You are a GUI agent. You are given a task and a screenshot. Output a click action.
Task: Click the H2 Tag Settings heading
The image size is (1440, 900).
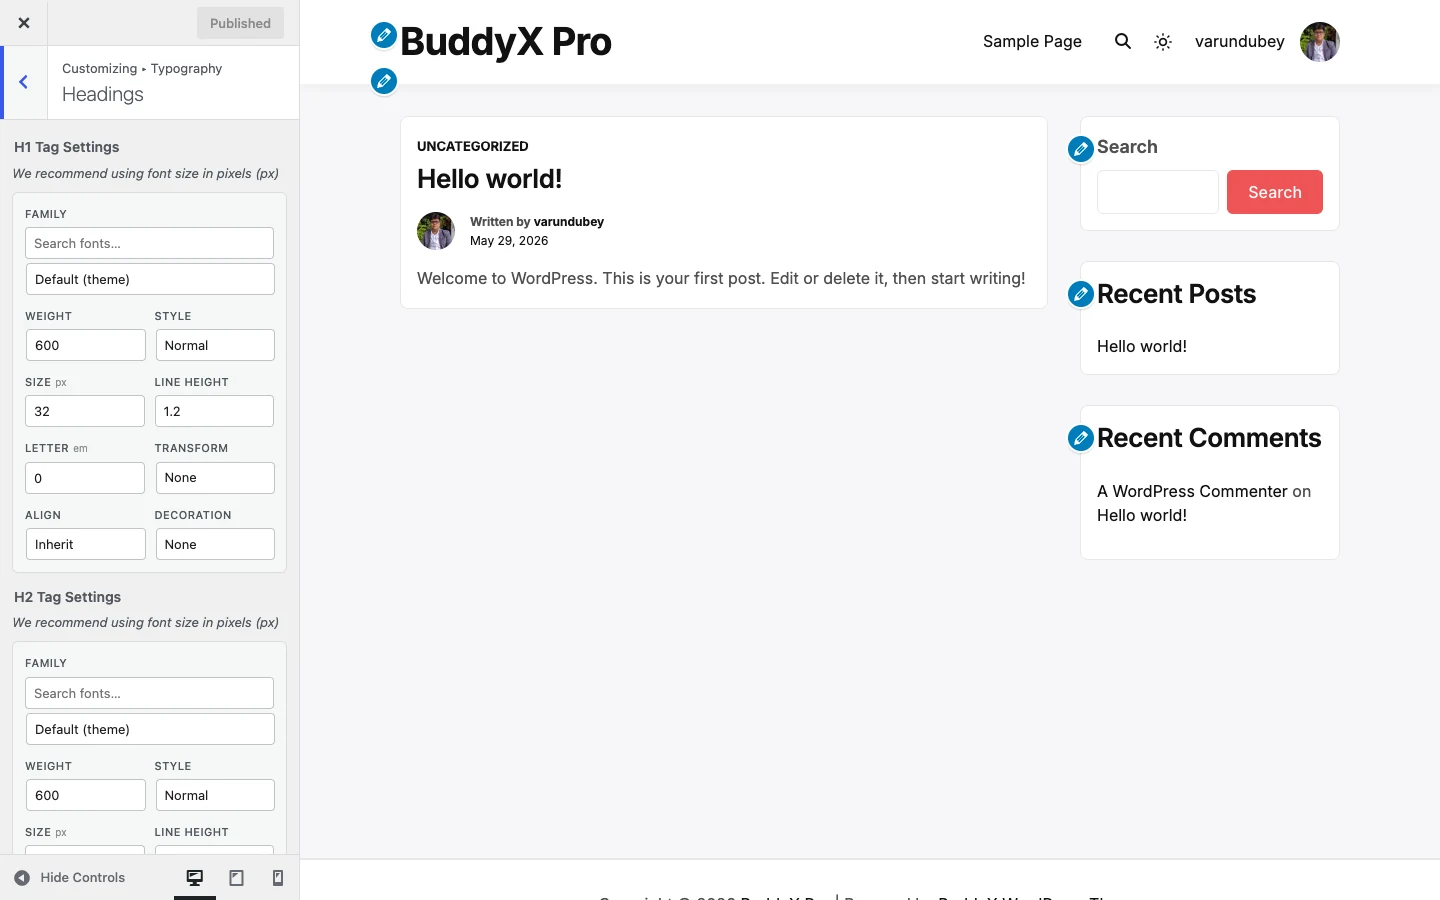(68, 597)
